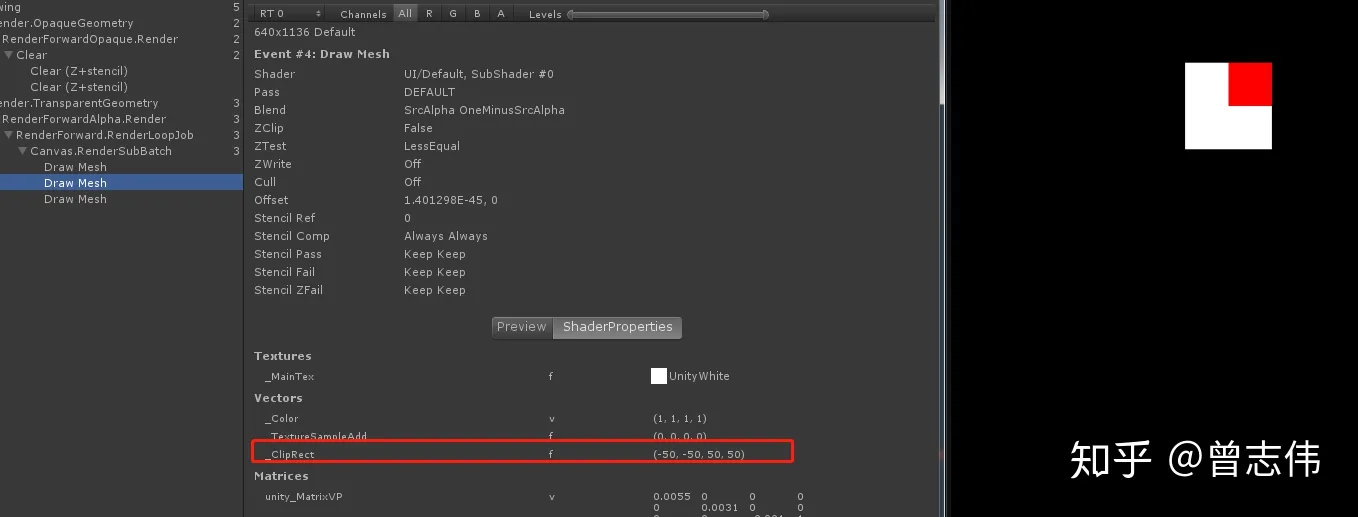This screenshot has height=517, width=1358.
Task: Select the B channel button
Action: point(477,14)
